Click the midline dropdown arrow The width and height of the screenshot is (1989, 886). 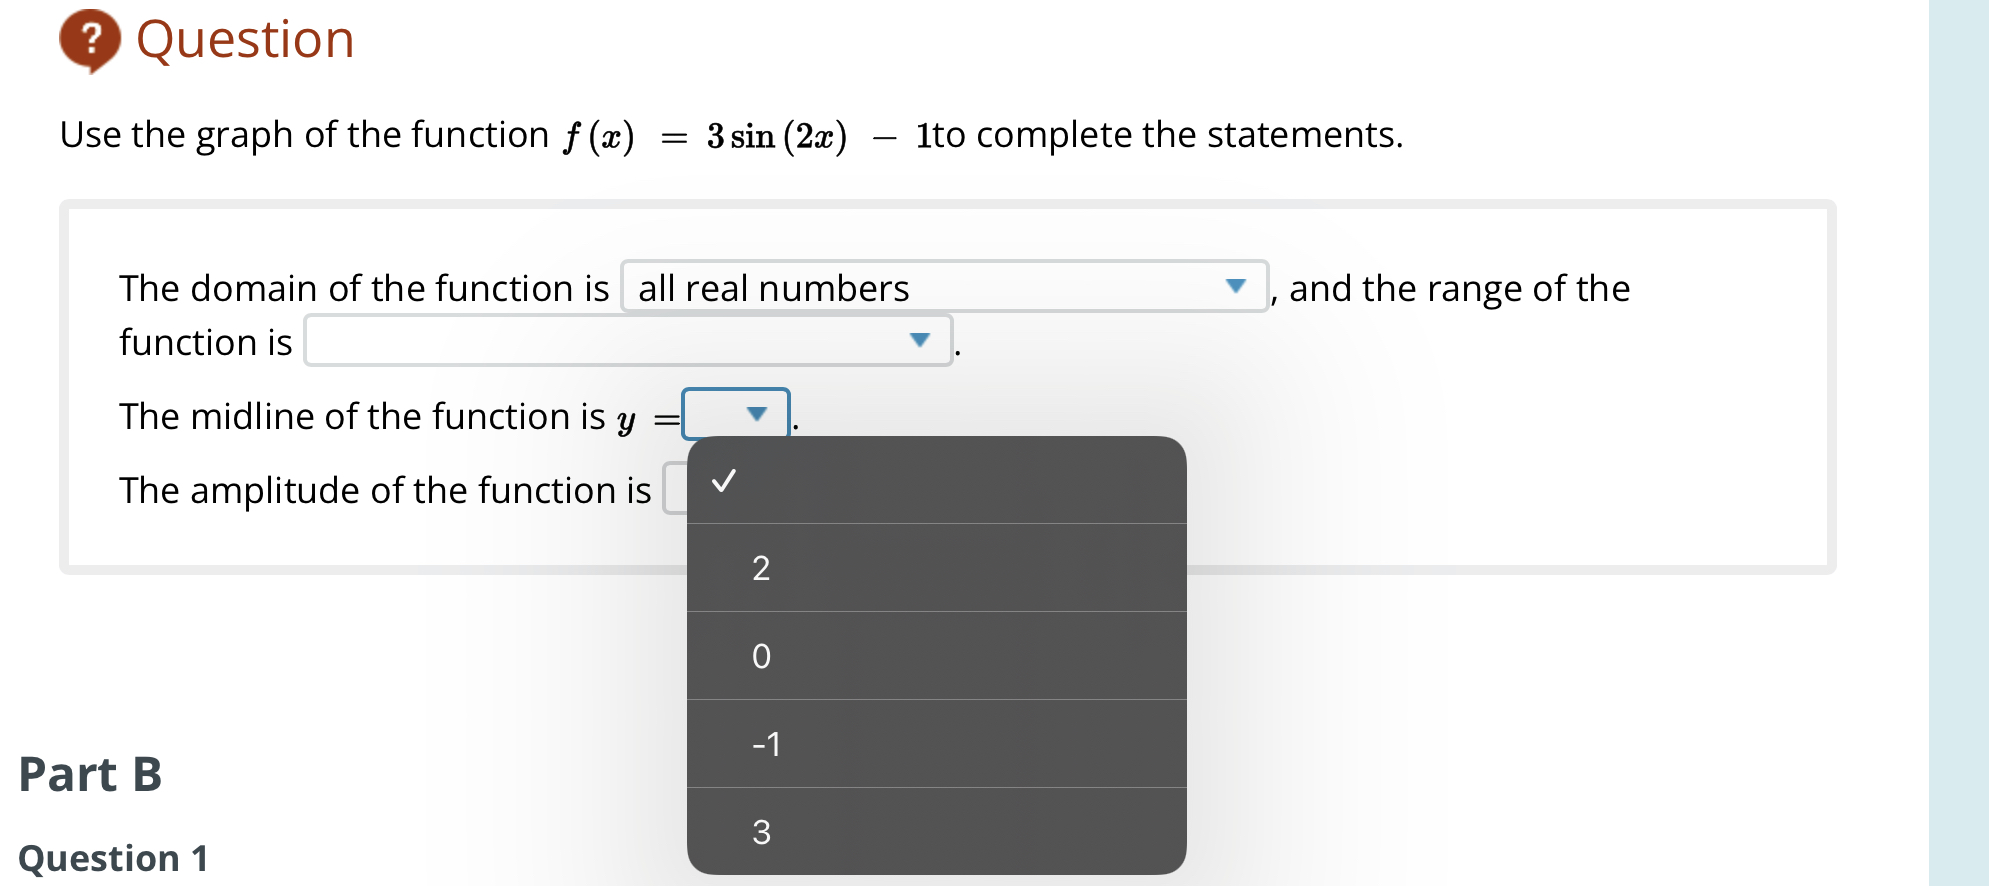click(757, 413)
